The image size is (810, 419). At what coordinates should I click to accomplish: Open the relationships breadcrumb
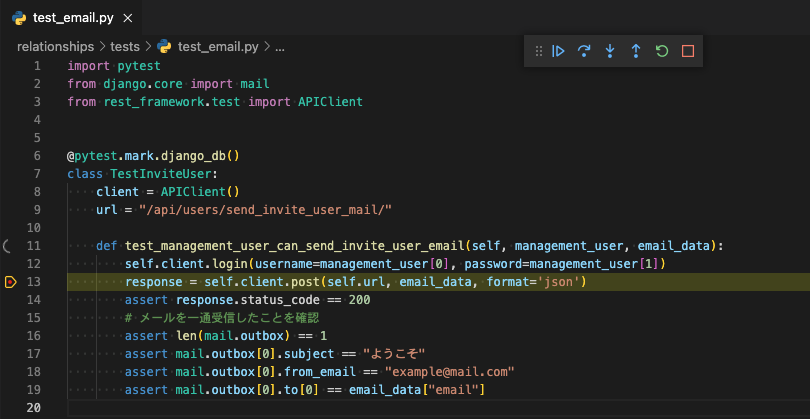pyautogui.click(x=55, y=47)
